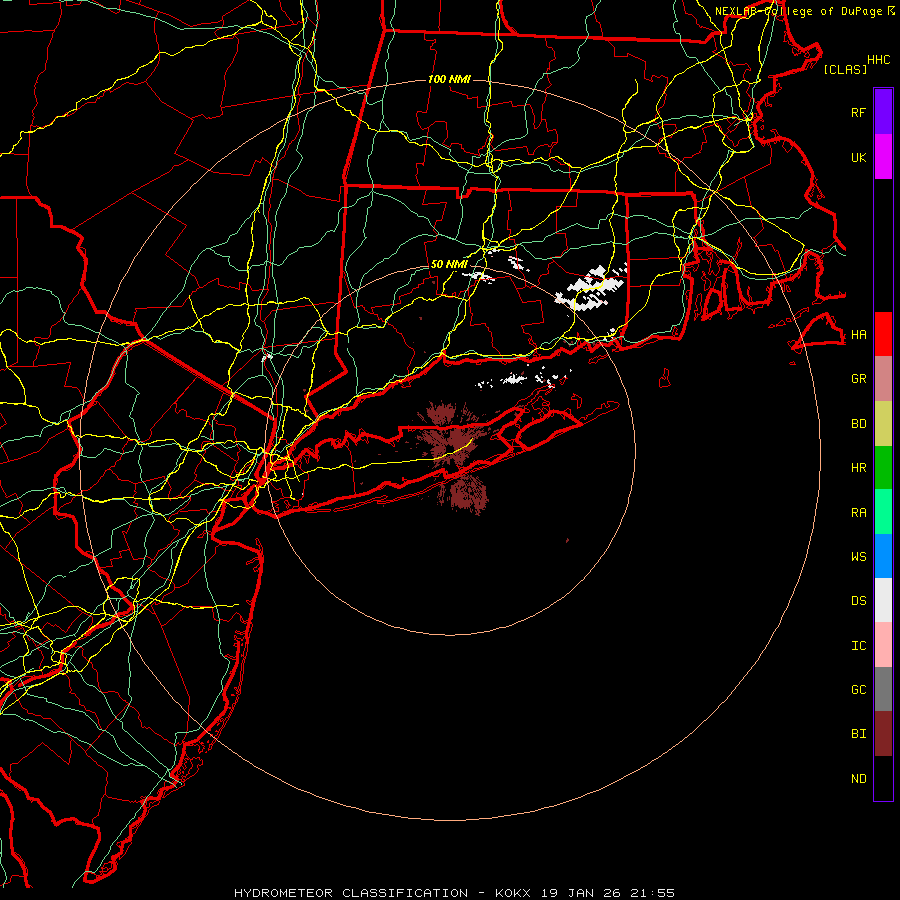Click the GC legend label
The height and width of the screenshot is (900, 900).
(x=859, y=690)
